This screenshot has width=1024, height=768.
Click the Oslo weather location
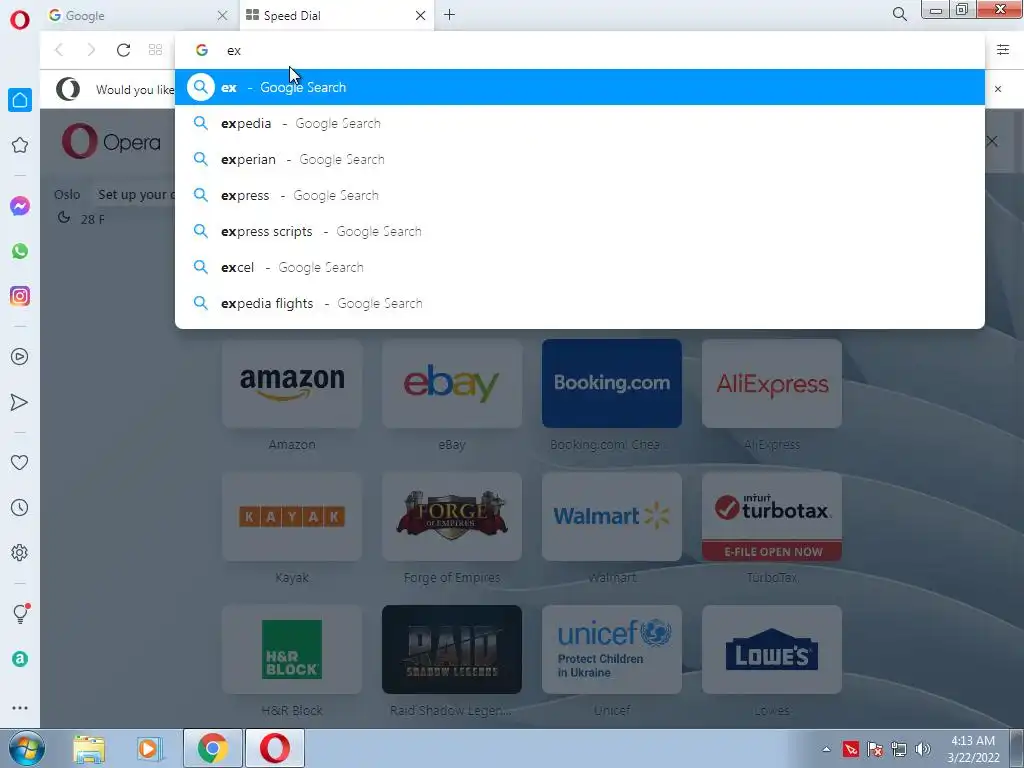tap(67, 194)
